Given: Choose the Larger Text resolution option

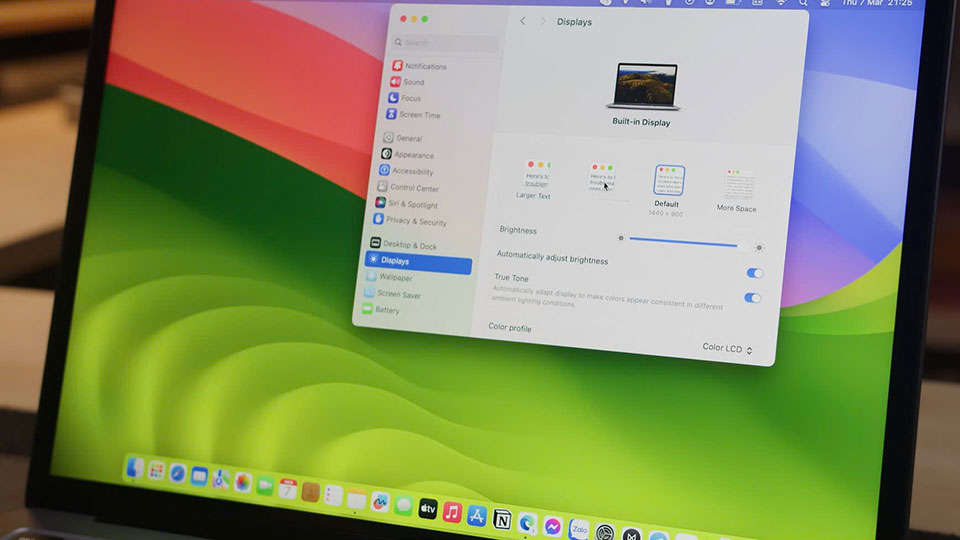Looking at the screenshot, I should (x=534, y=179).
